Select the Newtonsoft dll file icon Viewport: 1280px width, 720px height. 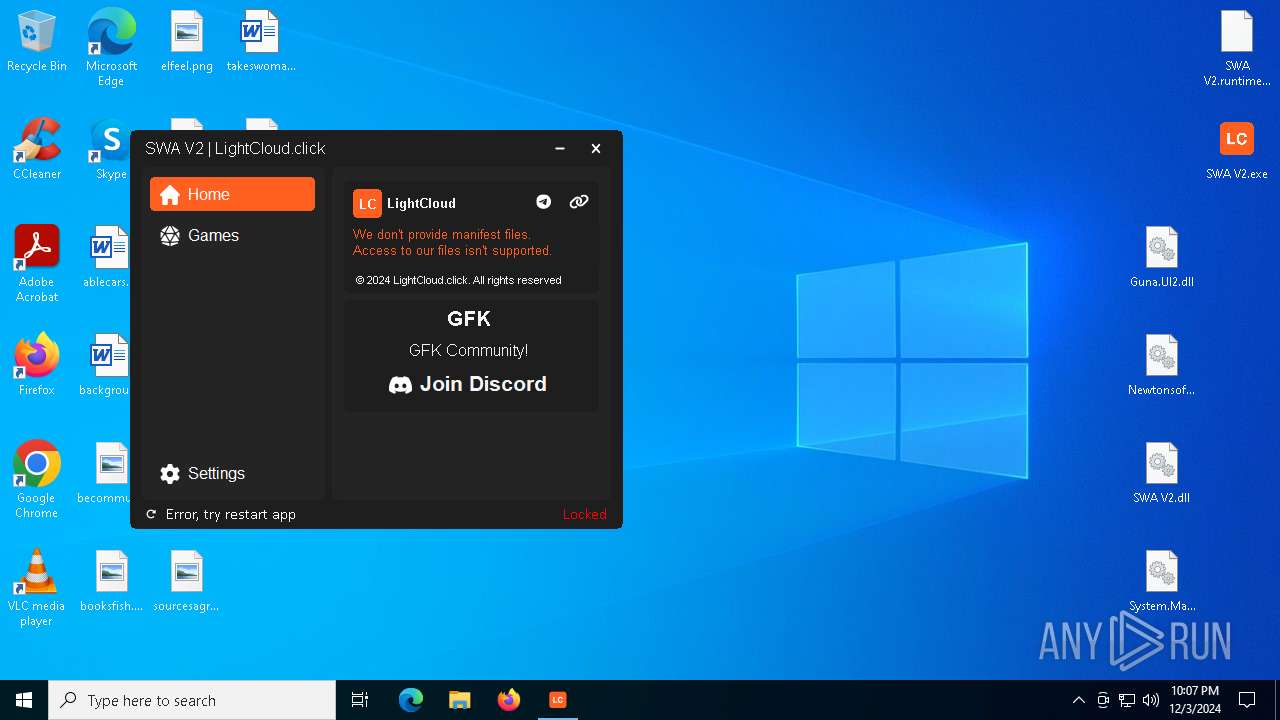(1162, 365)
